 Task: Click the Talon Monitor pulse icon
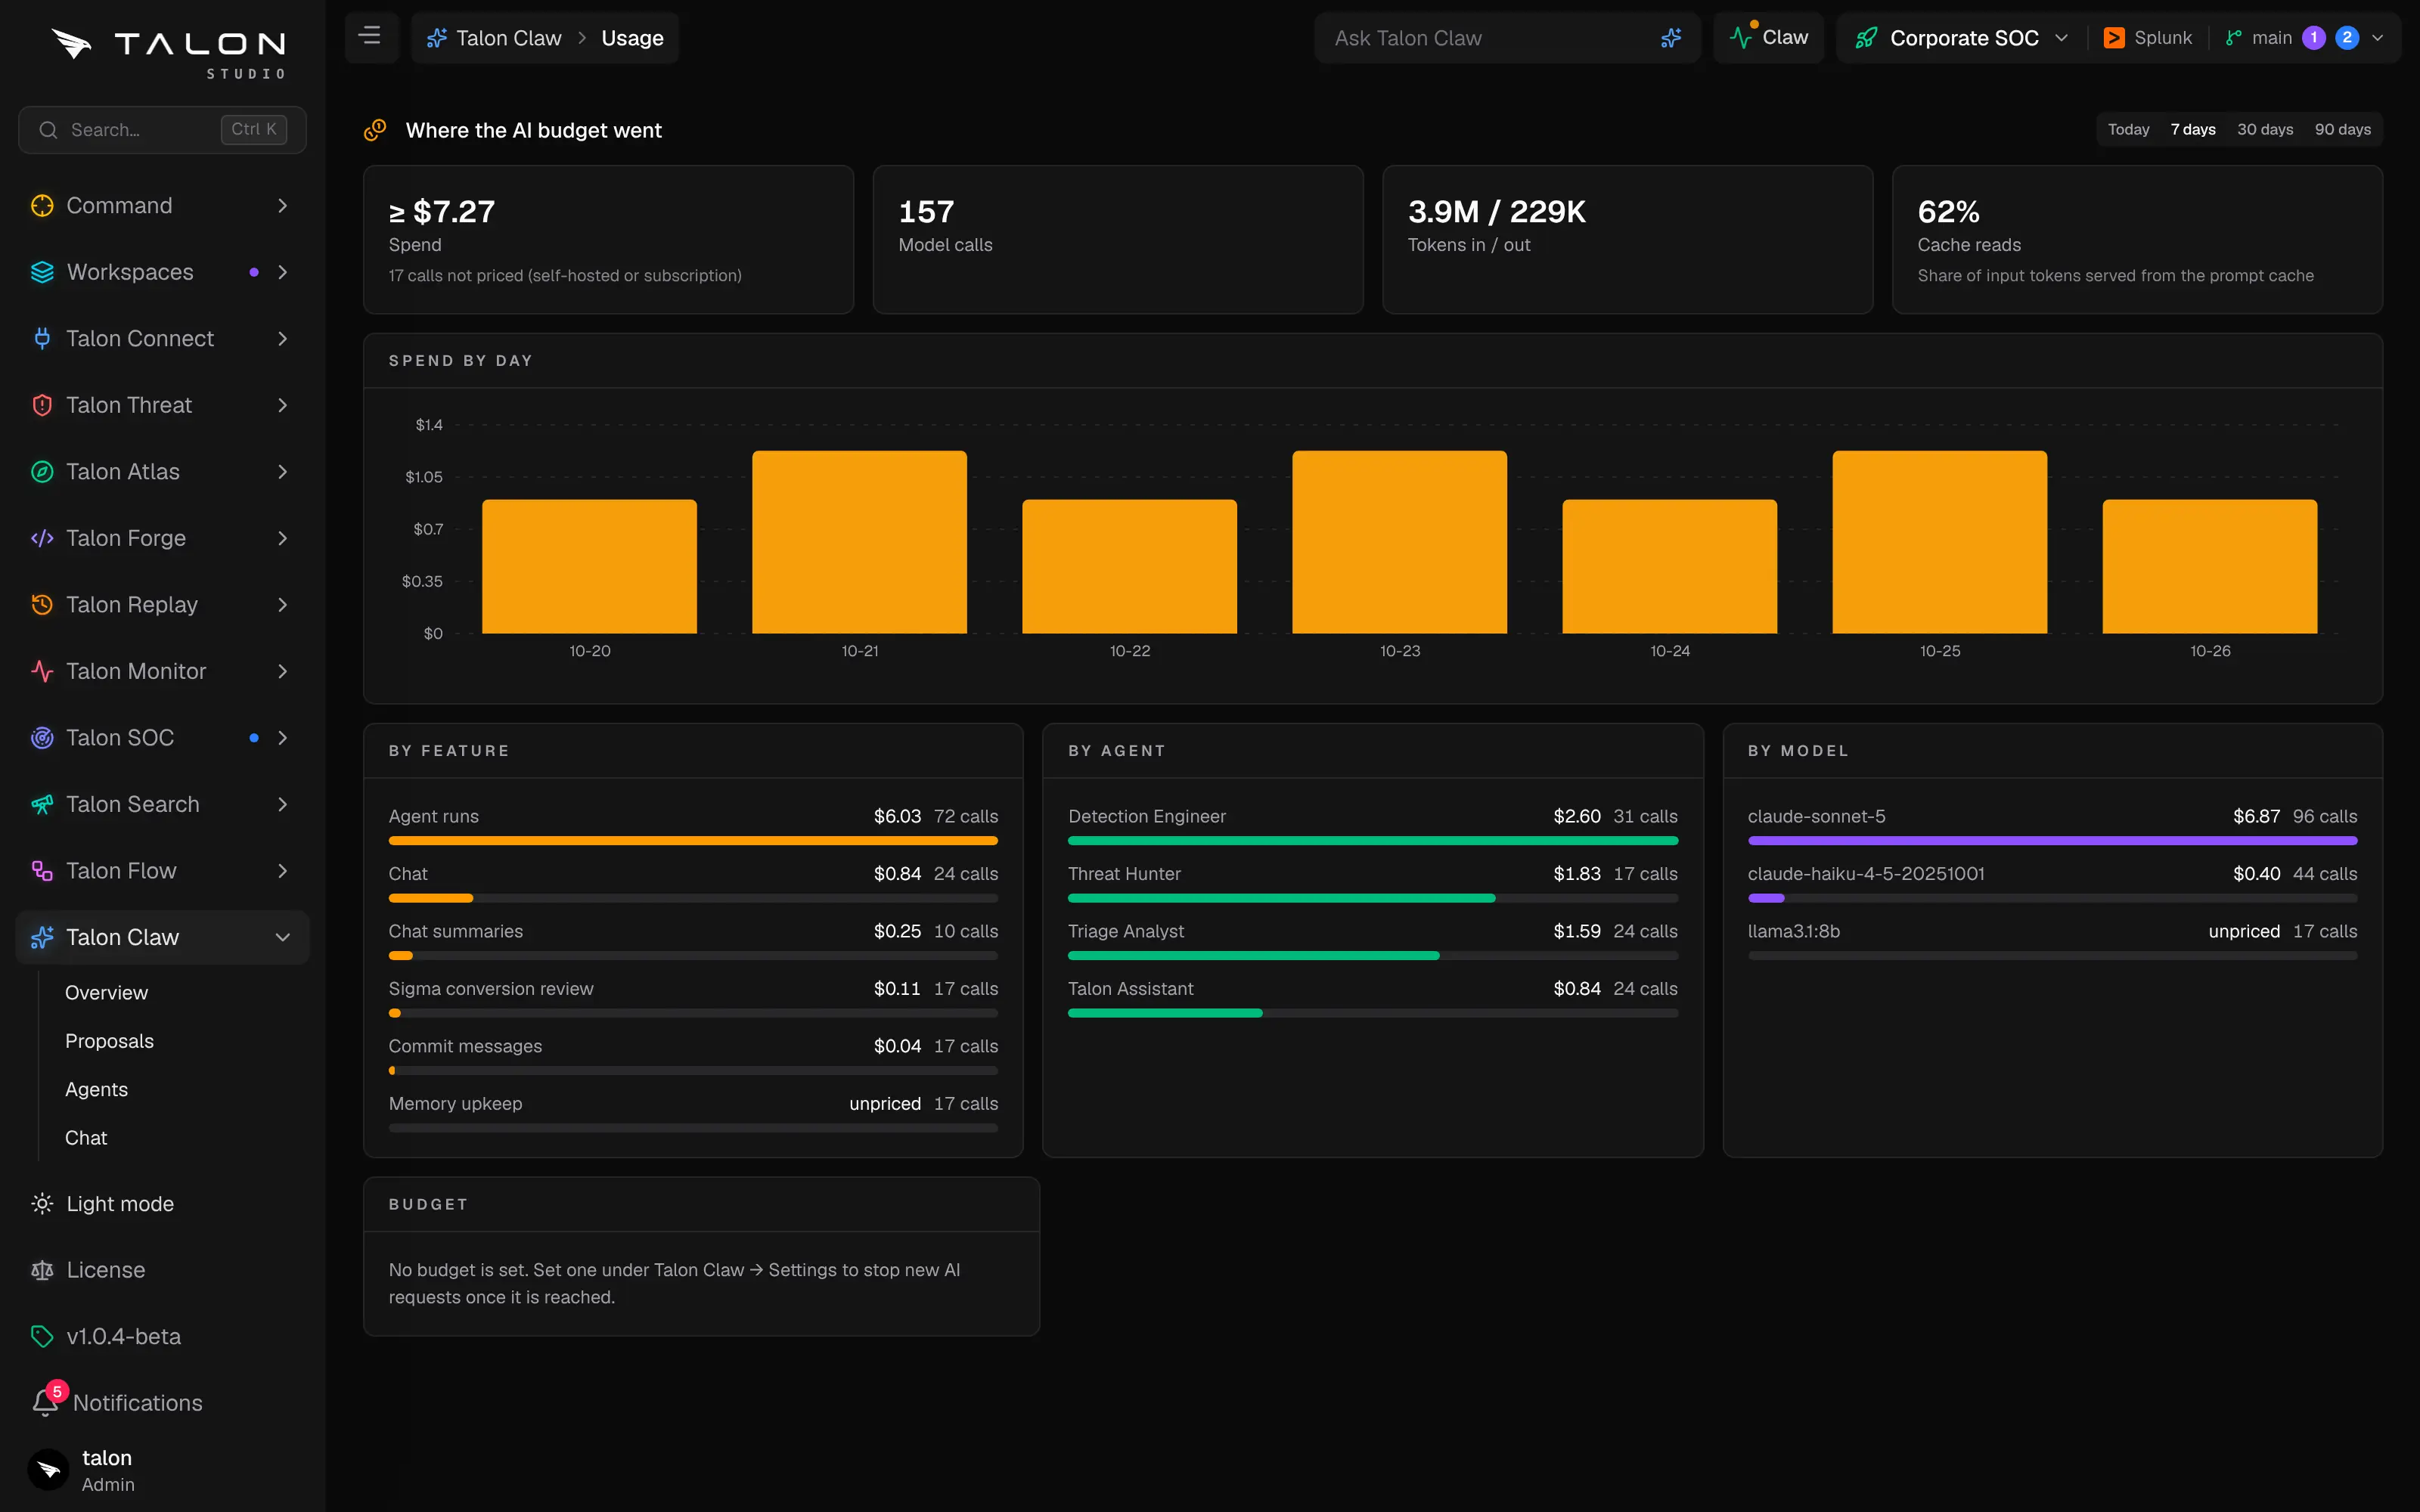(x=42, y=671)
